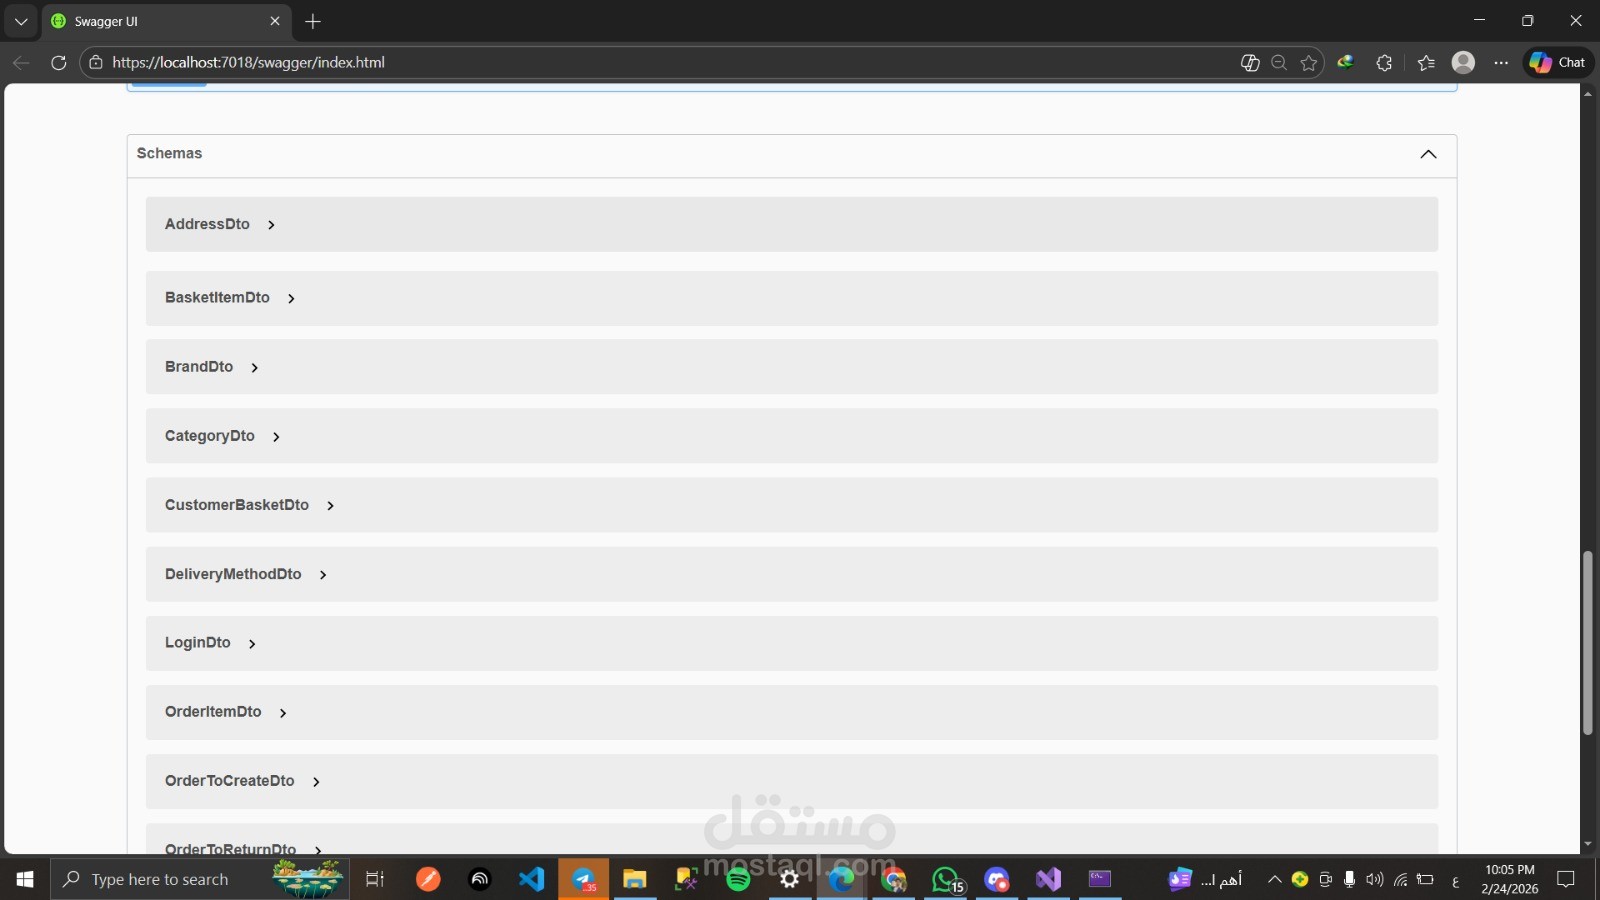Click the Schemas heading text
1600x900 pixels.
point(169,153)
